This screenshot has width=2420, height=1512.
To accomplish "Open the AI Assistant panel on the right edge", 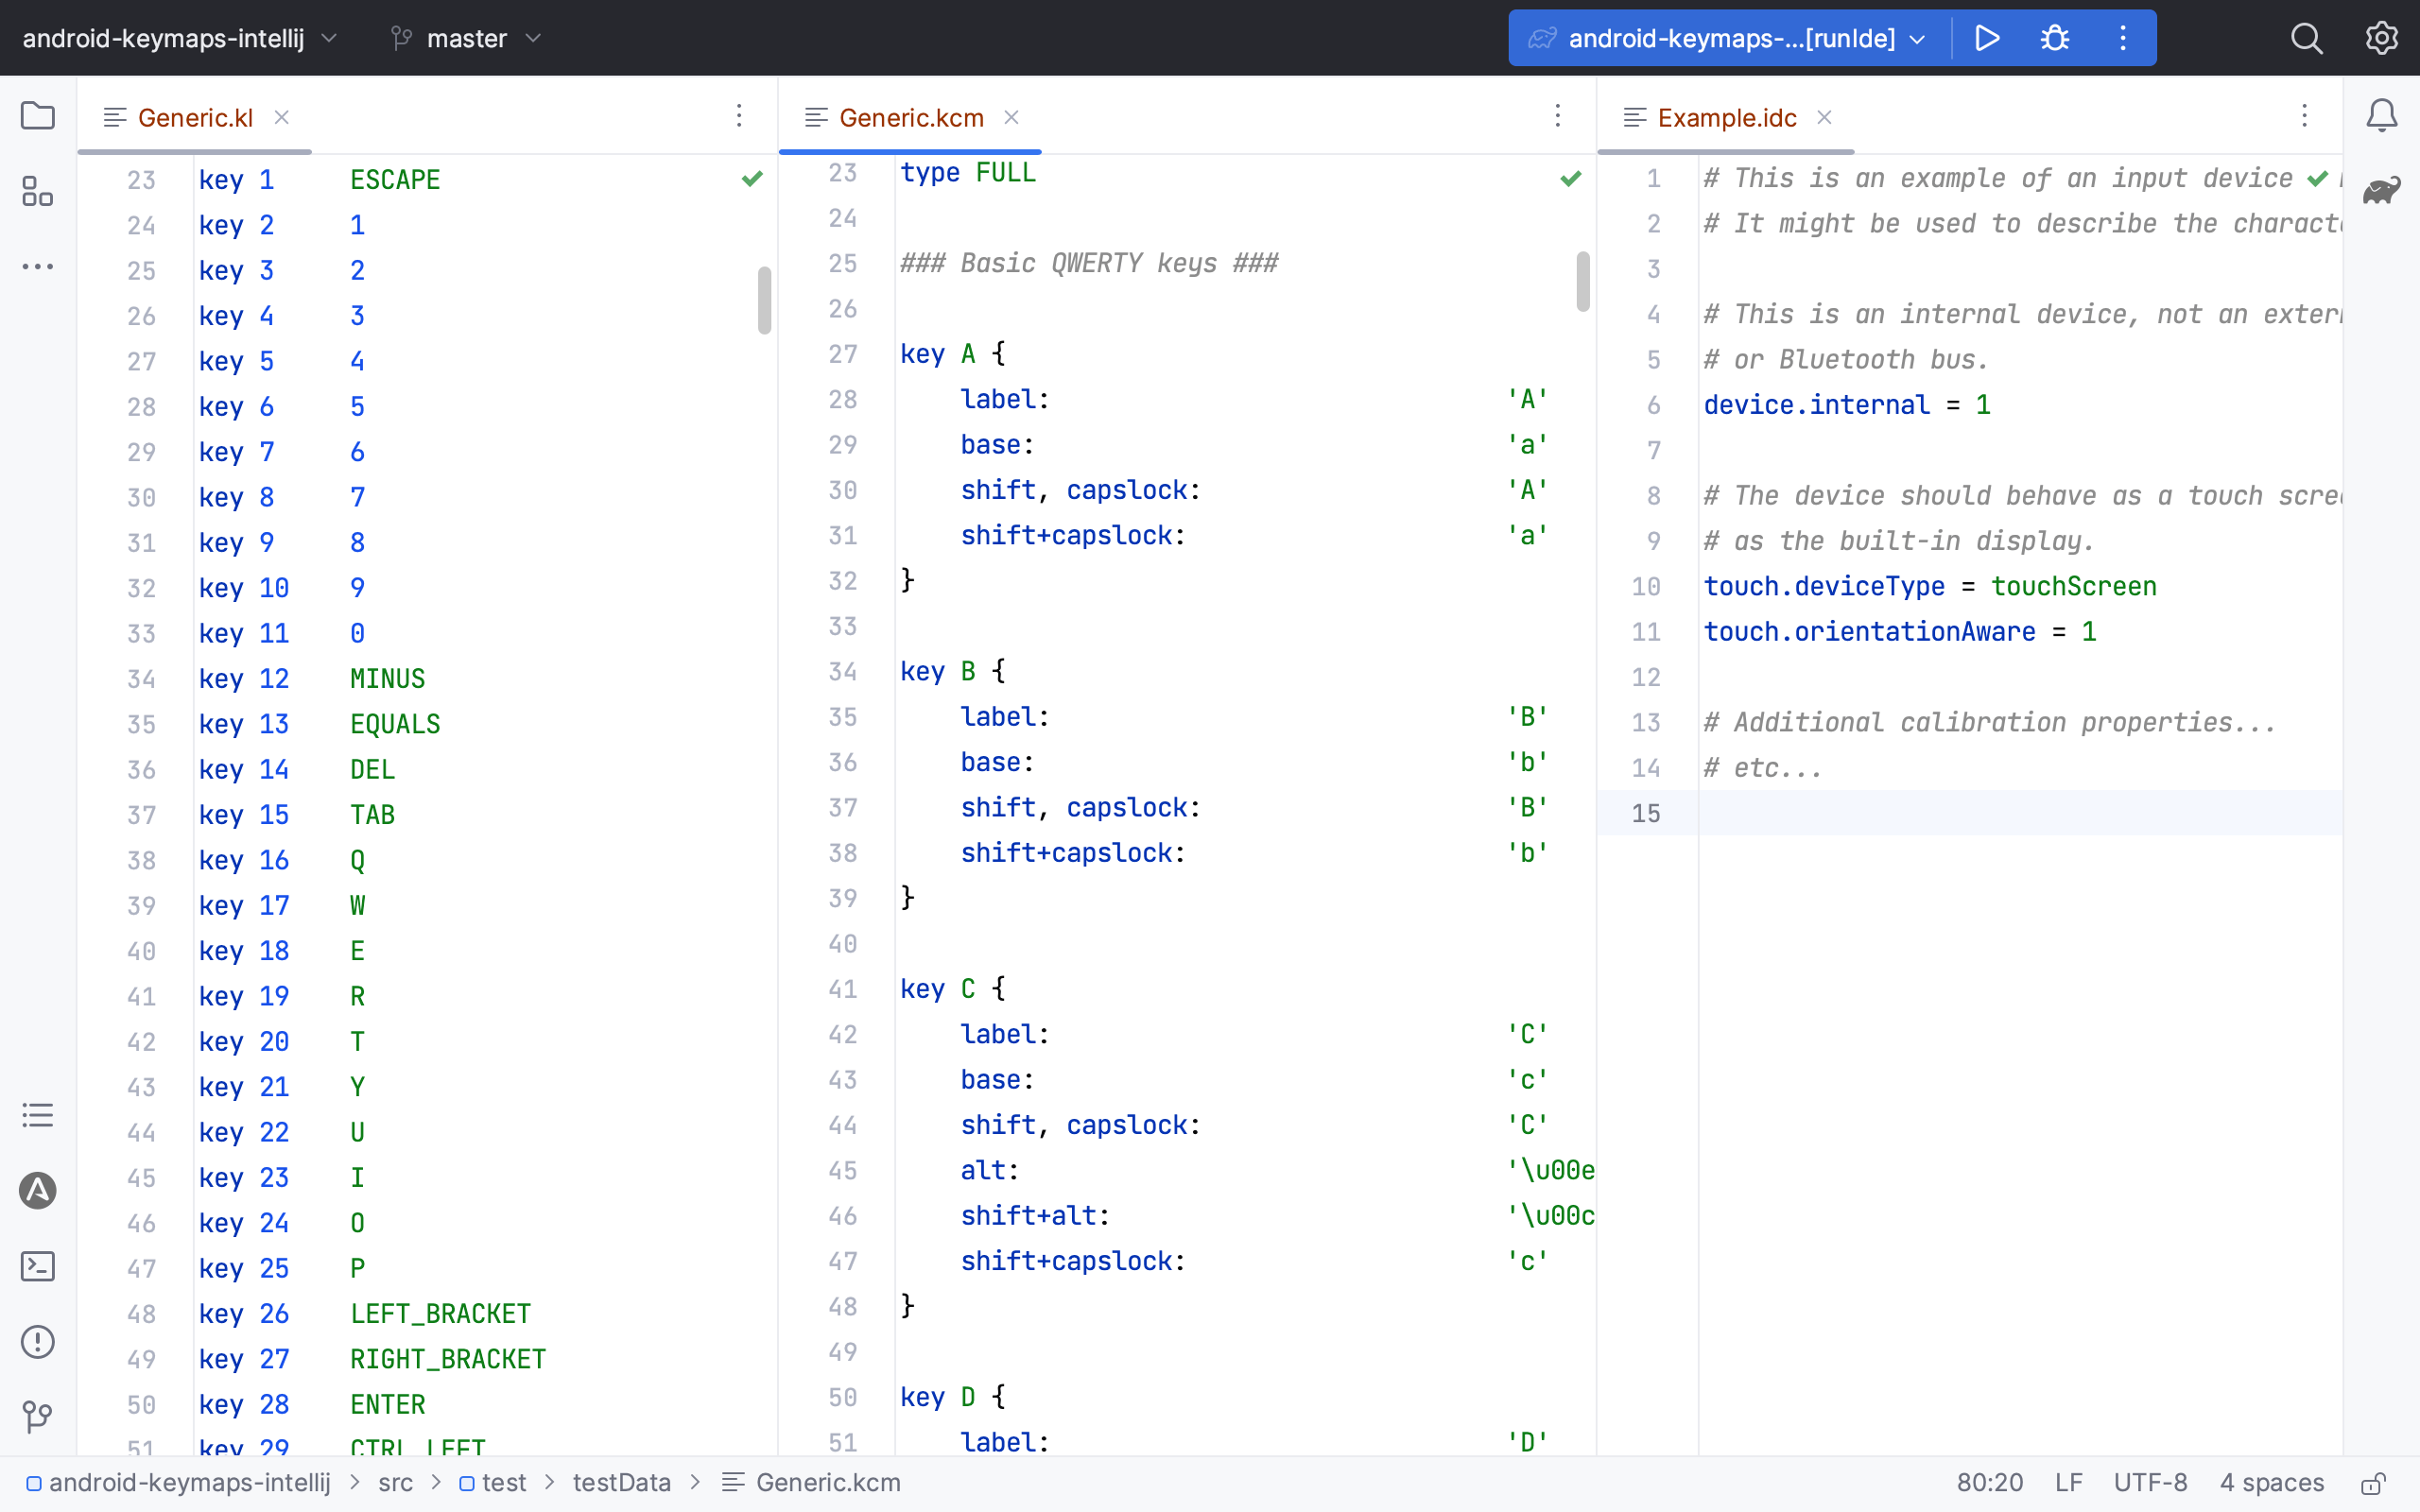I will 2382,191.
